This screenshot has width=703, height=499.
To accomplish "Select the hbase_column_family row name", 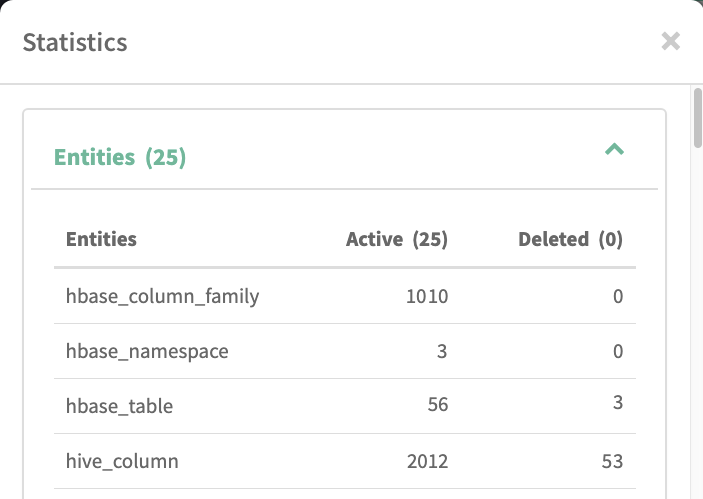I will tap(162, 296).
